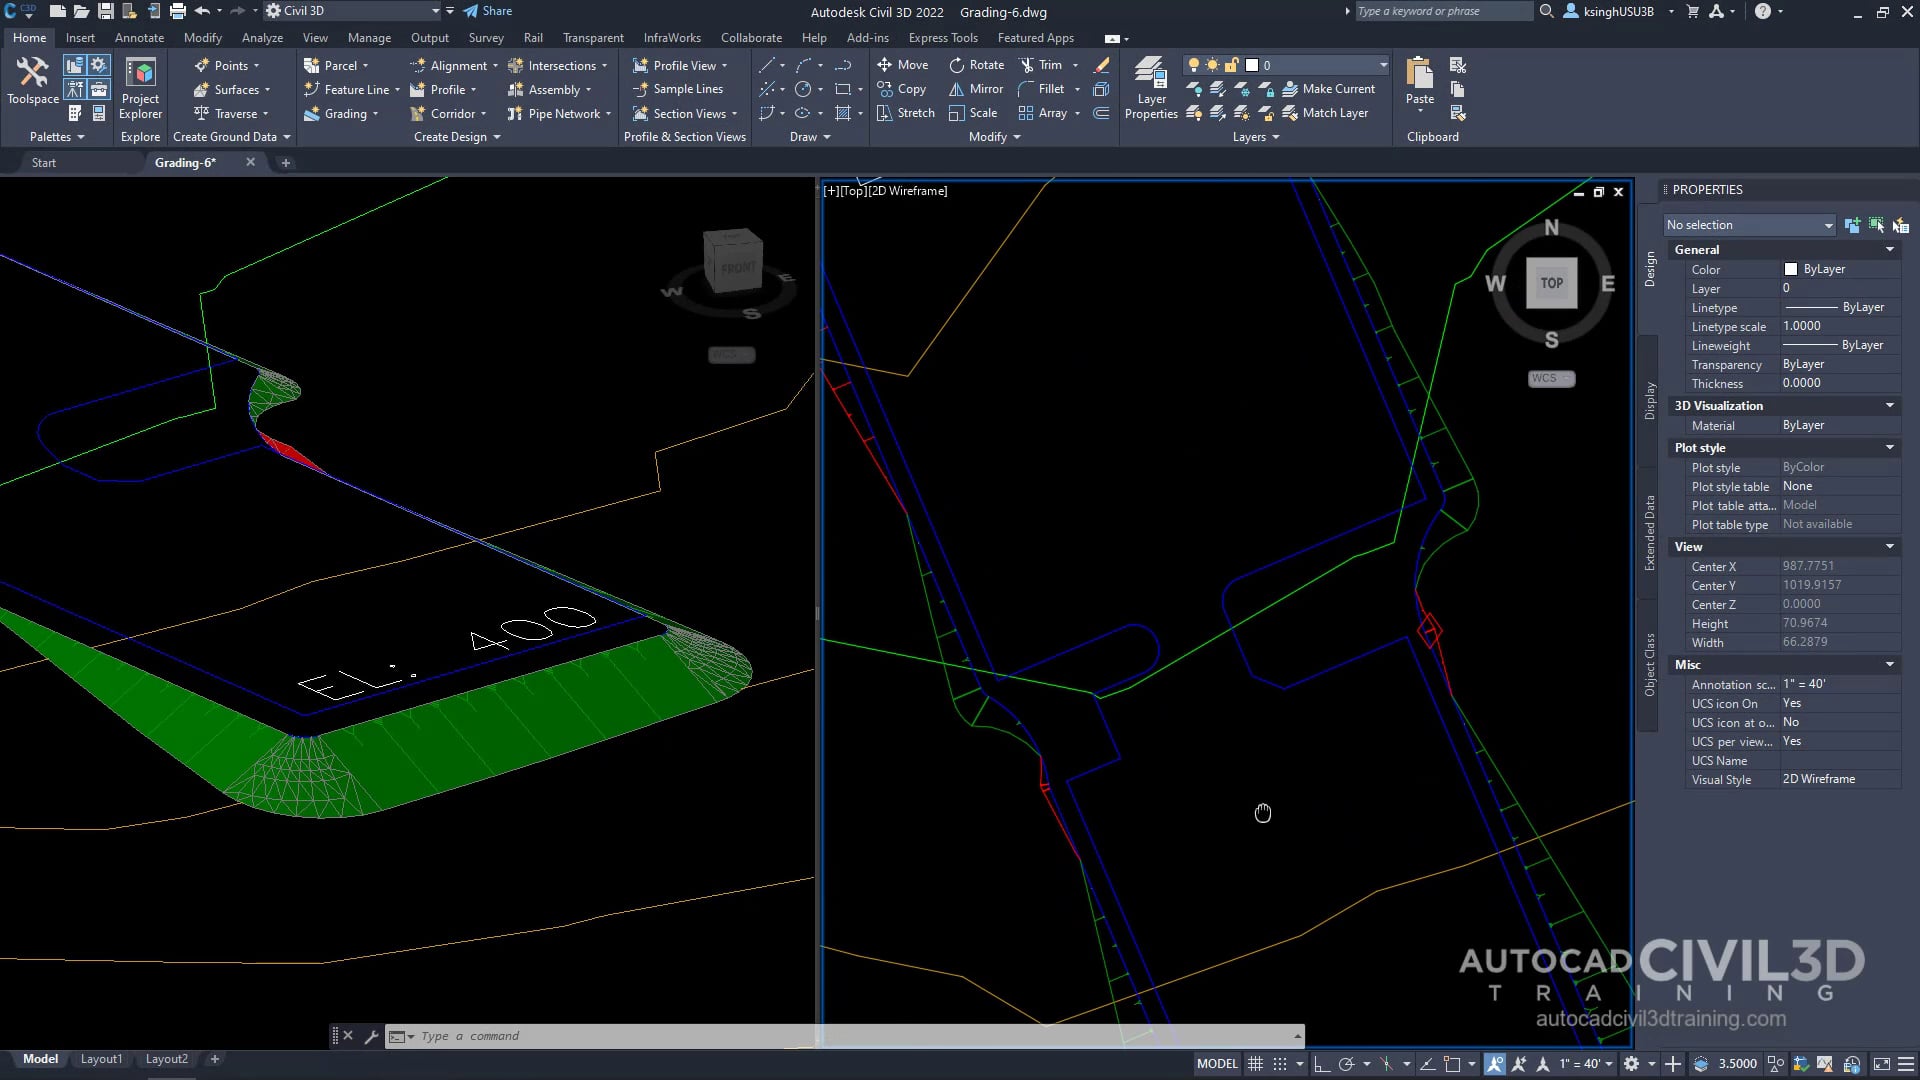Open the Collaborate menu
This screenshot has height=1080, width=1920.
751,37
